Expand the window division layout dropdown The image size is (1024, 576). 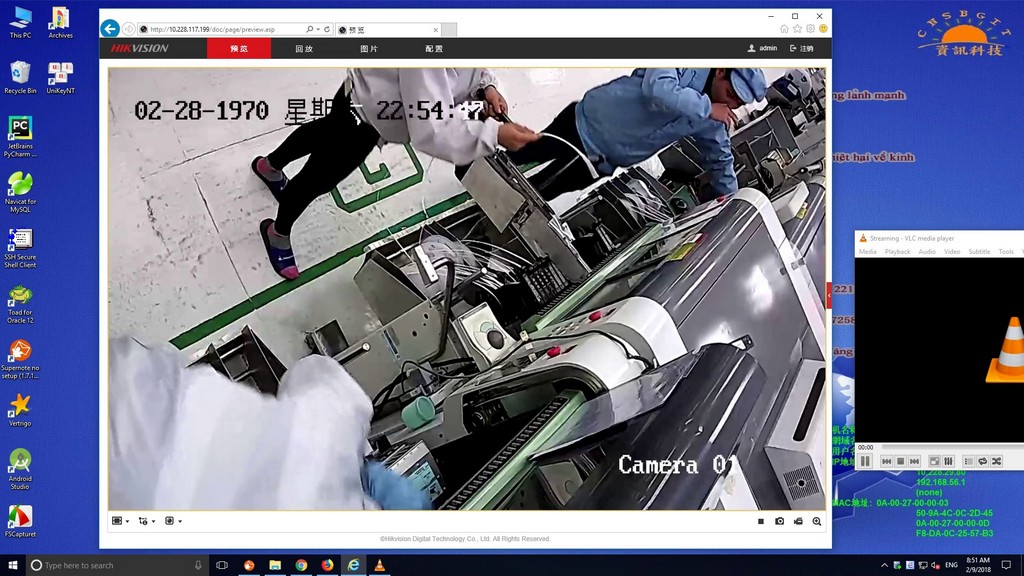click(121, 521)
